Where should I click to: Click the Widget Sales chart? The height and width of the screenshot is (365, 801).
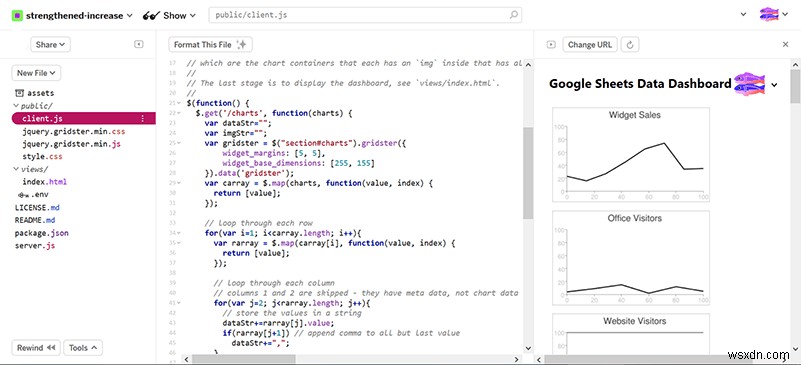630,155
